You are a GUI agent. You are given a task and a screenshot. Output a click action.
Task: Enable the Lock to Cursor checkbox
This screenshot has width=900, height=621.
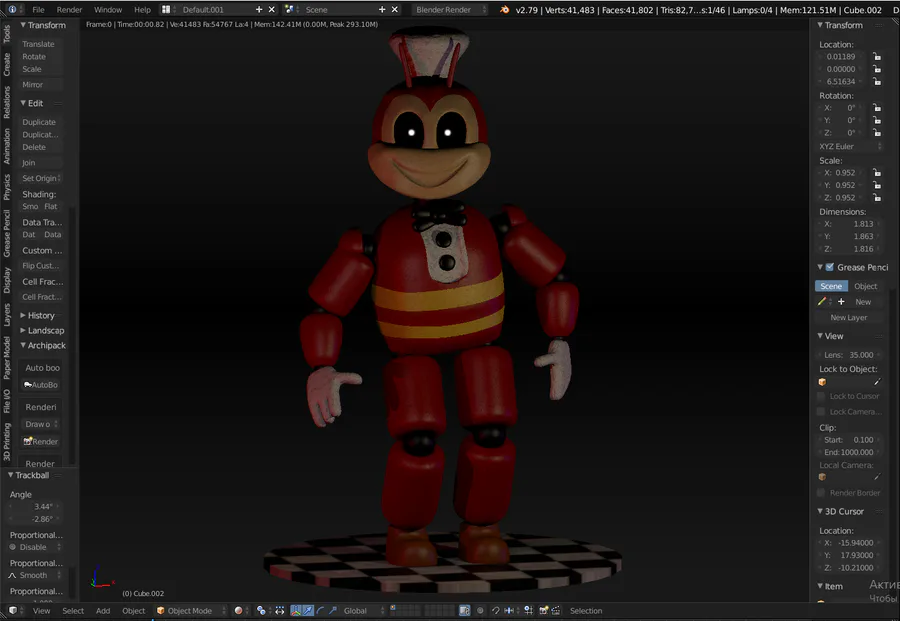tap(821, 396)
